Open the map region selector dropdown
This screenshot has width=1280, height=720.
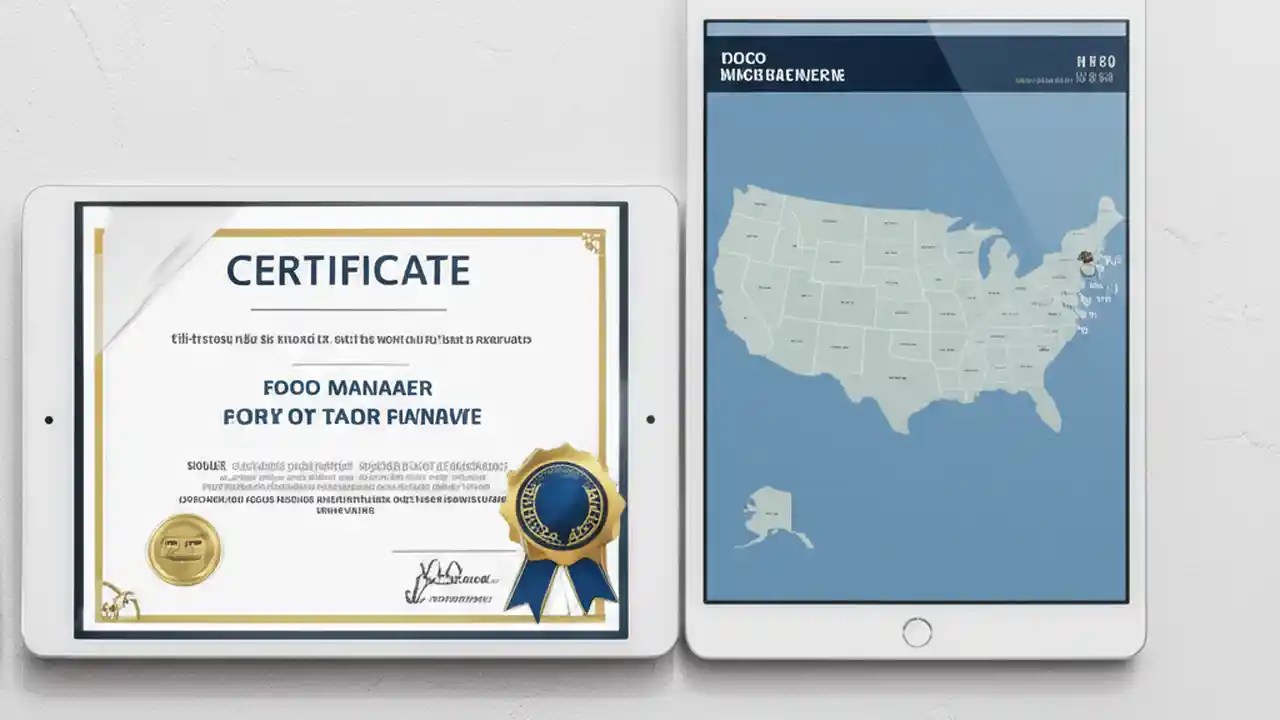pos(918,62)
